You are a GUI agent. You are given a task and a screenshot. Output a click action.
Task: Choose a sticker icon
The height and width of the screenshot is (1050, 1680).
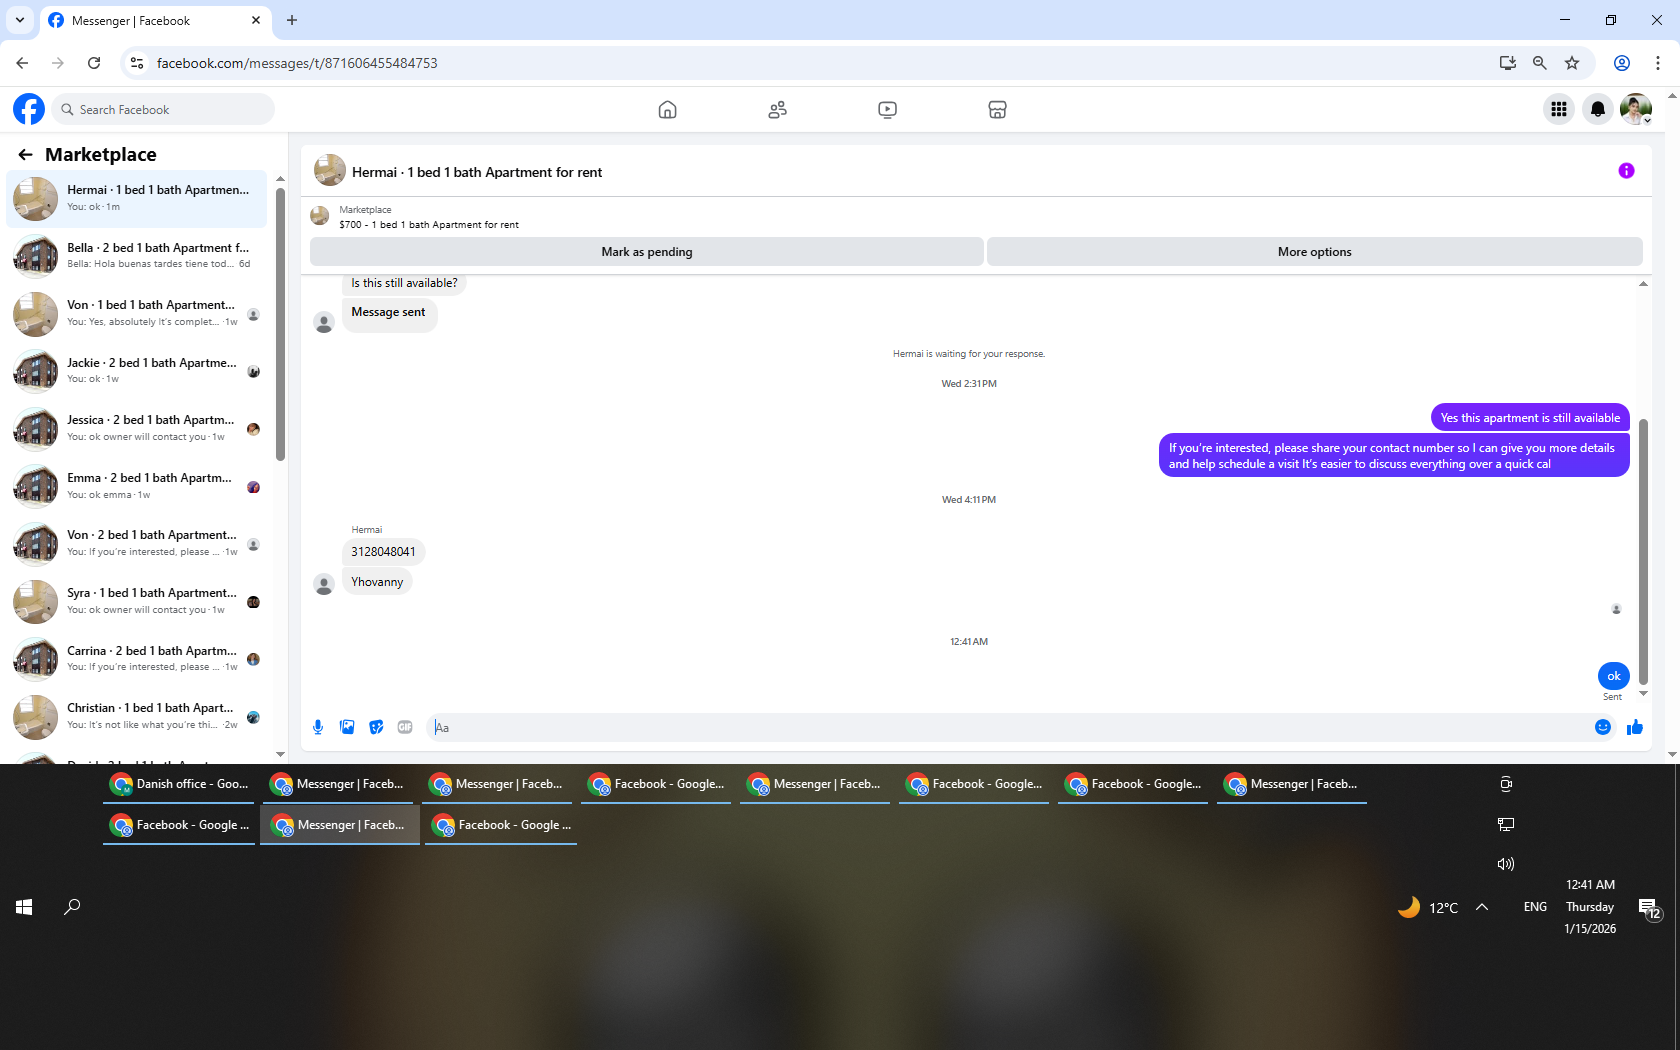376,727
